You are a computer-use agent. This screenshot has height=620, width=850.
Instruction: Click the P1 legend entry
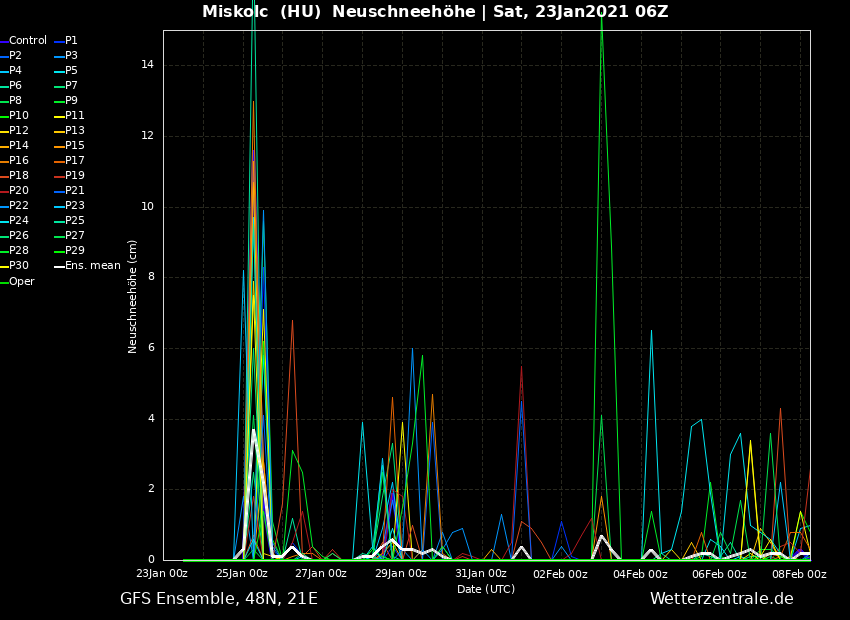[71, 41]
